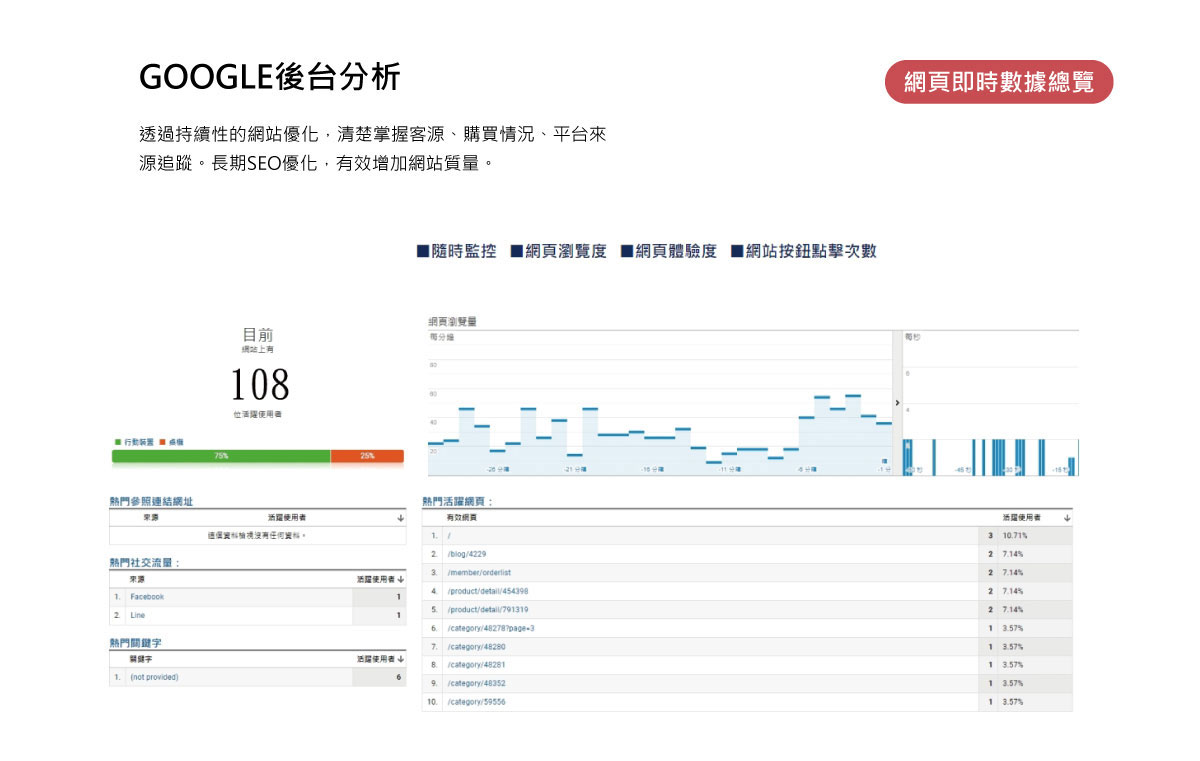Click the 3.57% value for /category/59556
This screenshot has width=1200, height=761.
coord(1013,702)
